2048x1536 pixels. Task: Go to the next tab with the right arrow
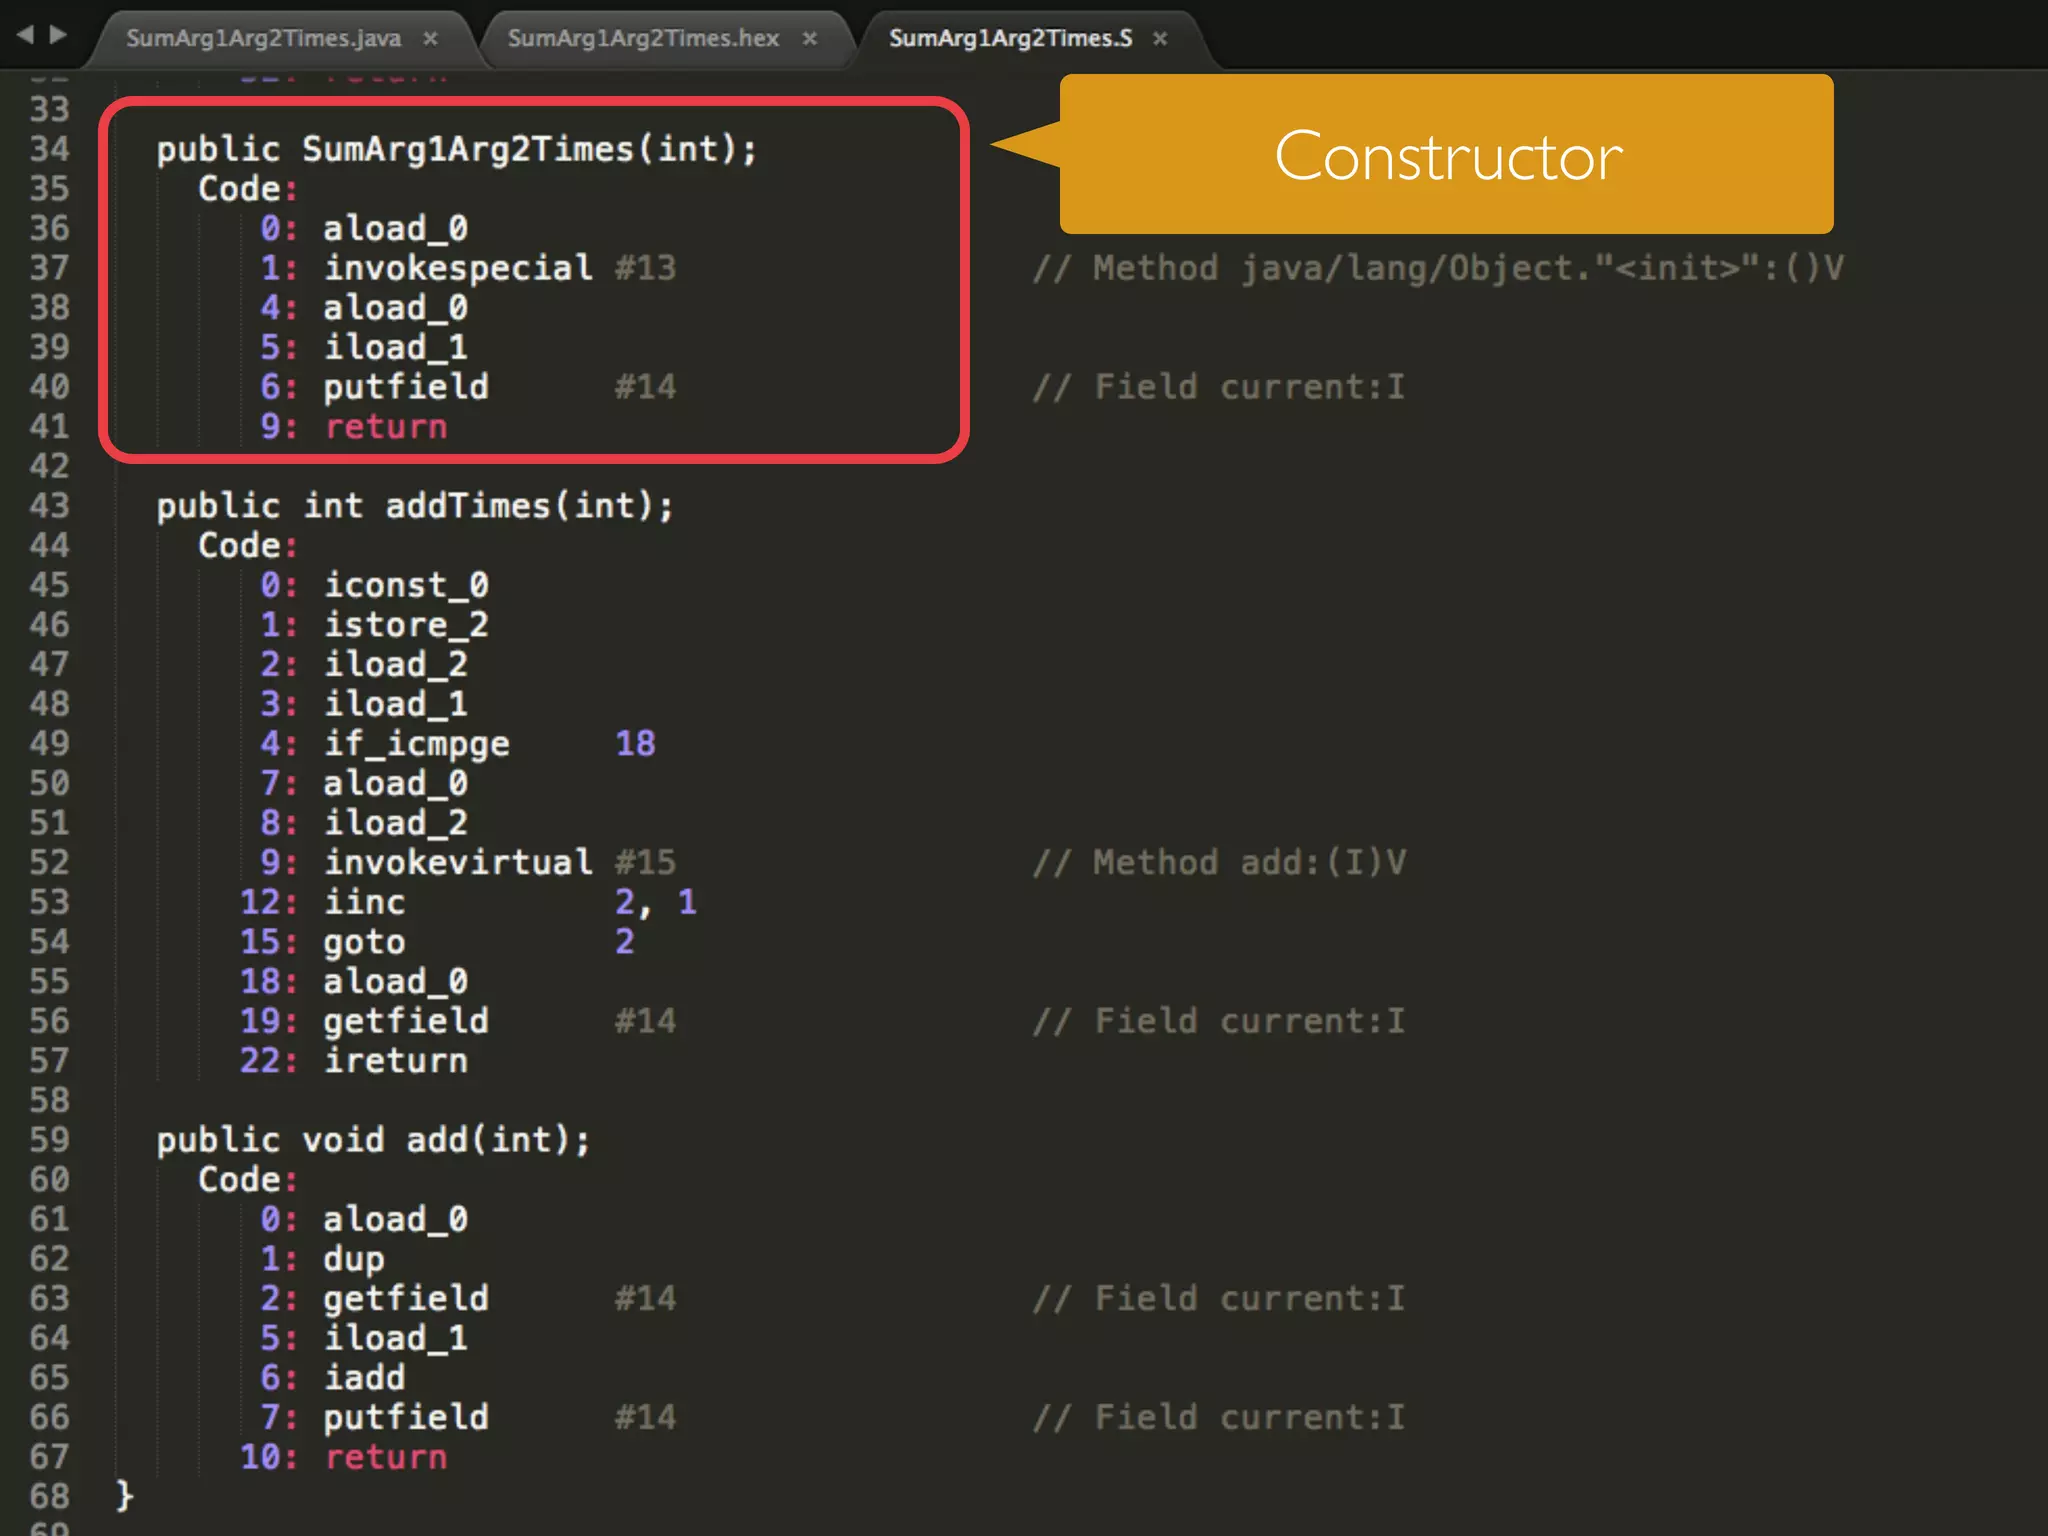point(58,35)
